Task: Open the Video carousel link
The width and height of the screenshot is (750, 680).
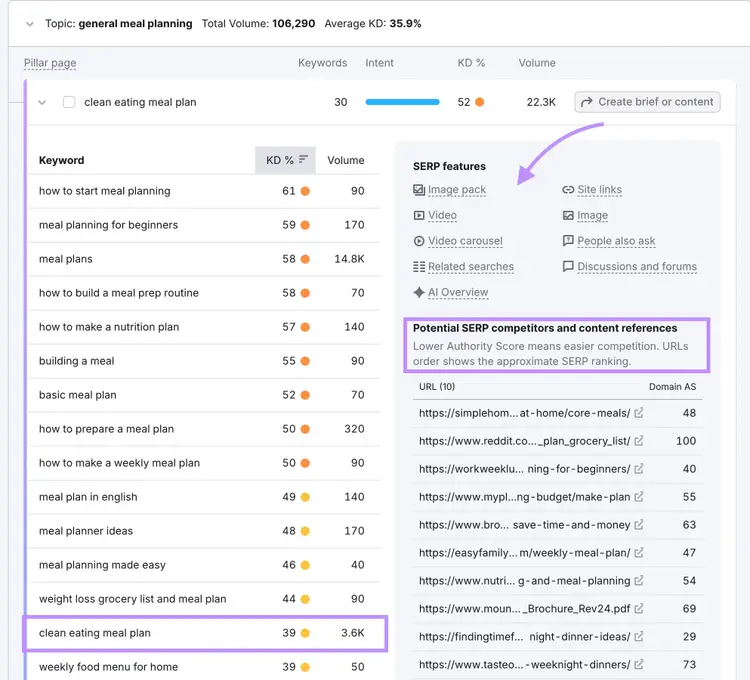Action: (465, 241)
